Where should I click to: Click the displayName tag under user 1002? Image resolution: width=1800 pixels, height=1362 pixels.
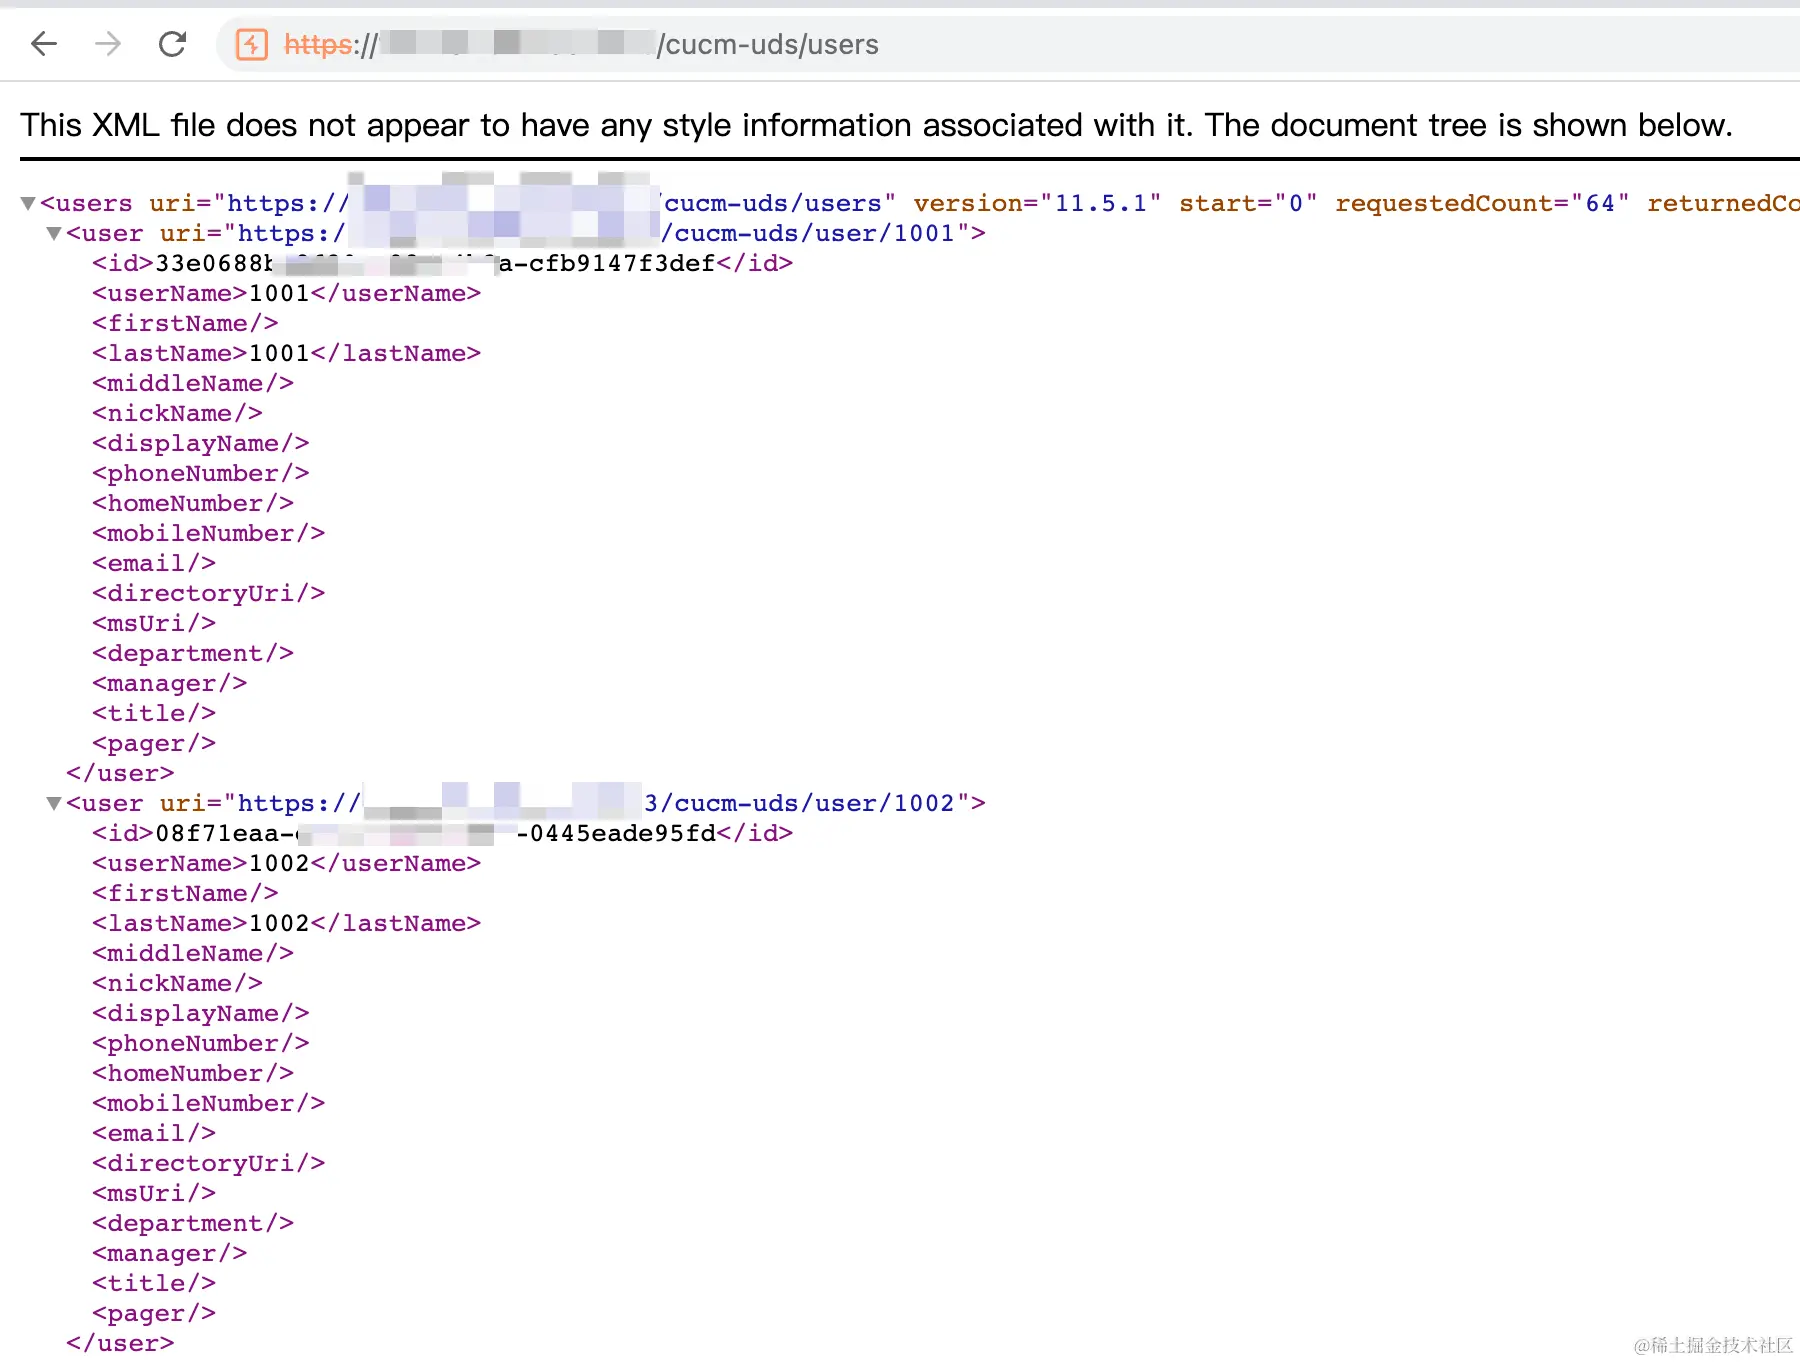tap(201, 1014)
